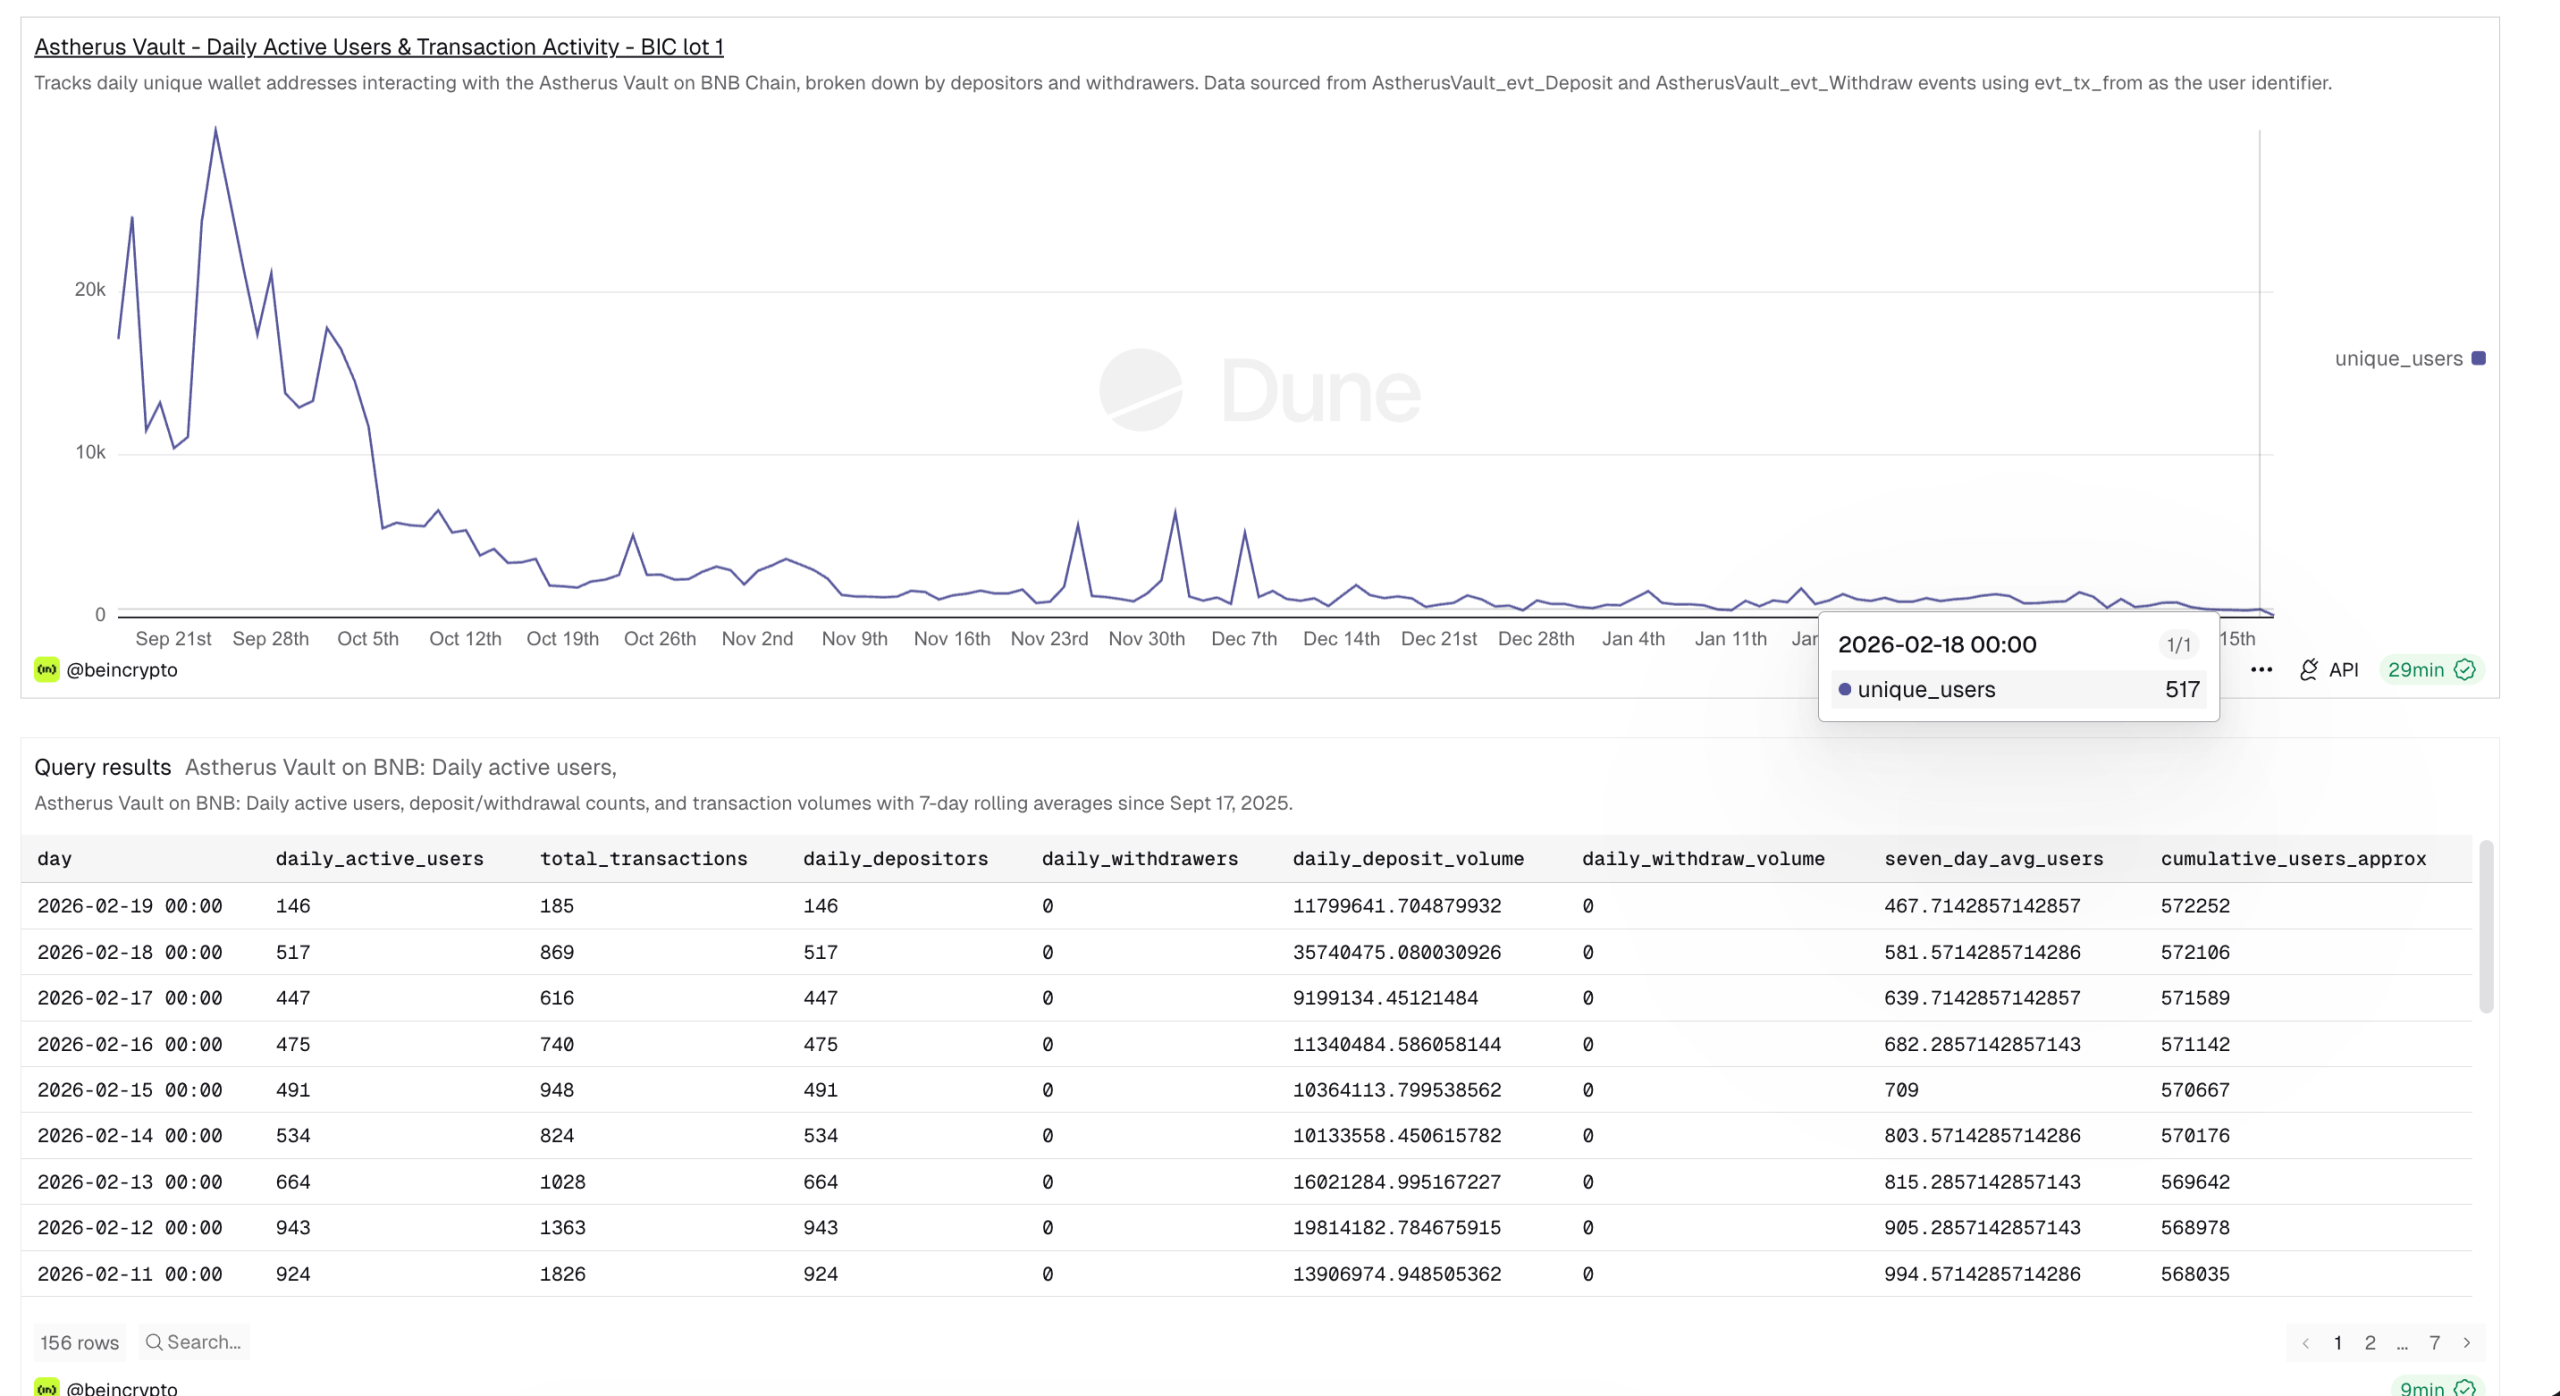Image resolution: width=2560 pixels, height=1396 pixels.
Task: Click the API plug icon
Action: 2308,670
